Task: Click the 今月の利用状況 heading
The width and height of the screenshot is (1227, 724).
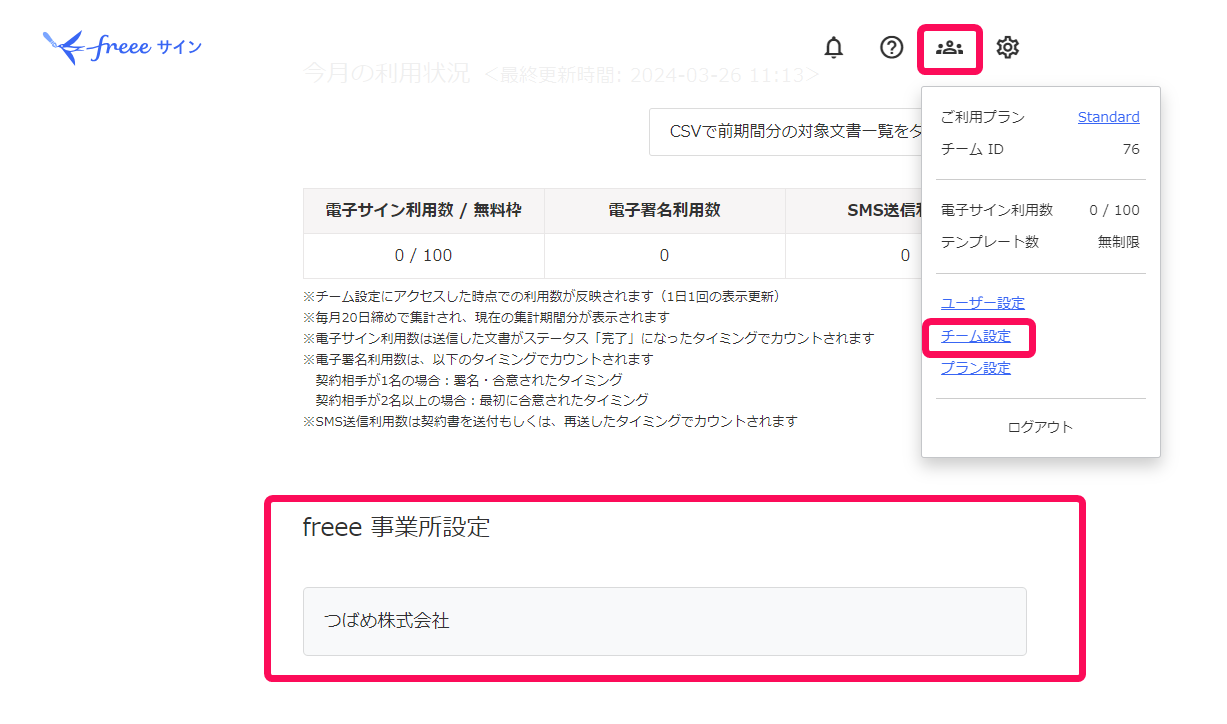Action: tap(386, 74)
